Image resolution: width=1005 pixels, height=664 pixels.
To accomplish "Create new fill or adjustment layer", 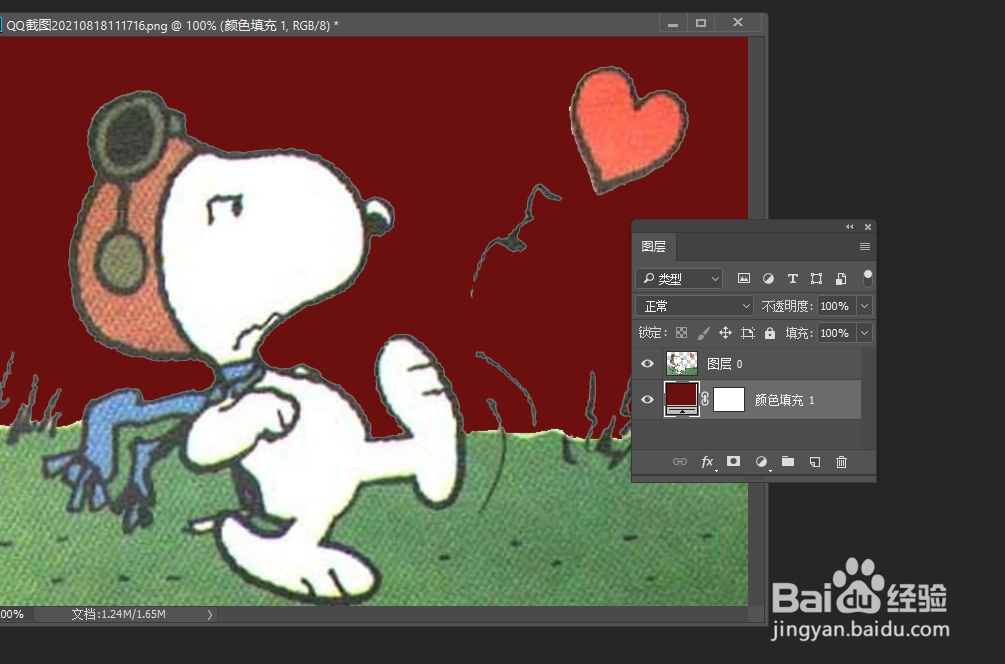I will click(761, 461).
